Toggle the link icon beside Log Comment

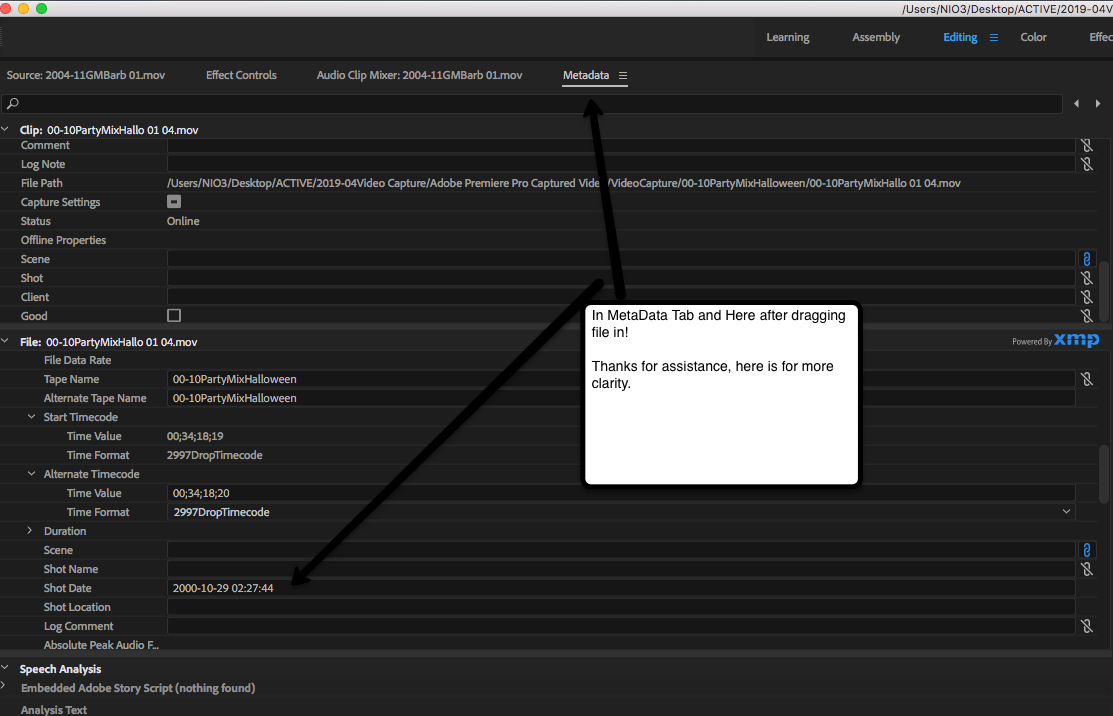pos(1087,625)
